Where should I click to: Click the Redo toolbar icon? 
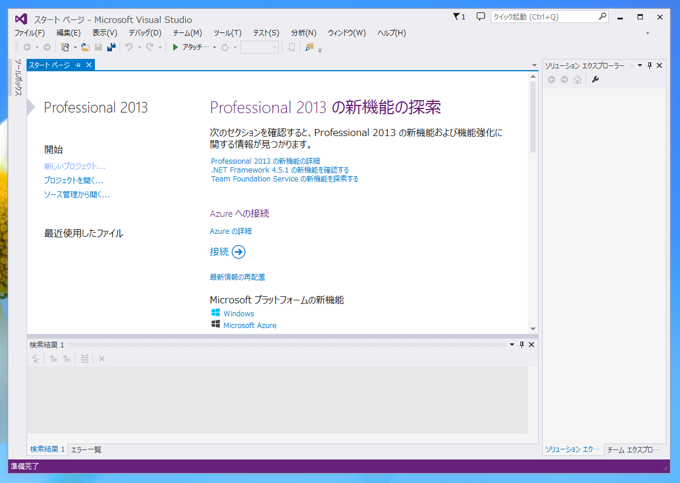150,47
